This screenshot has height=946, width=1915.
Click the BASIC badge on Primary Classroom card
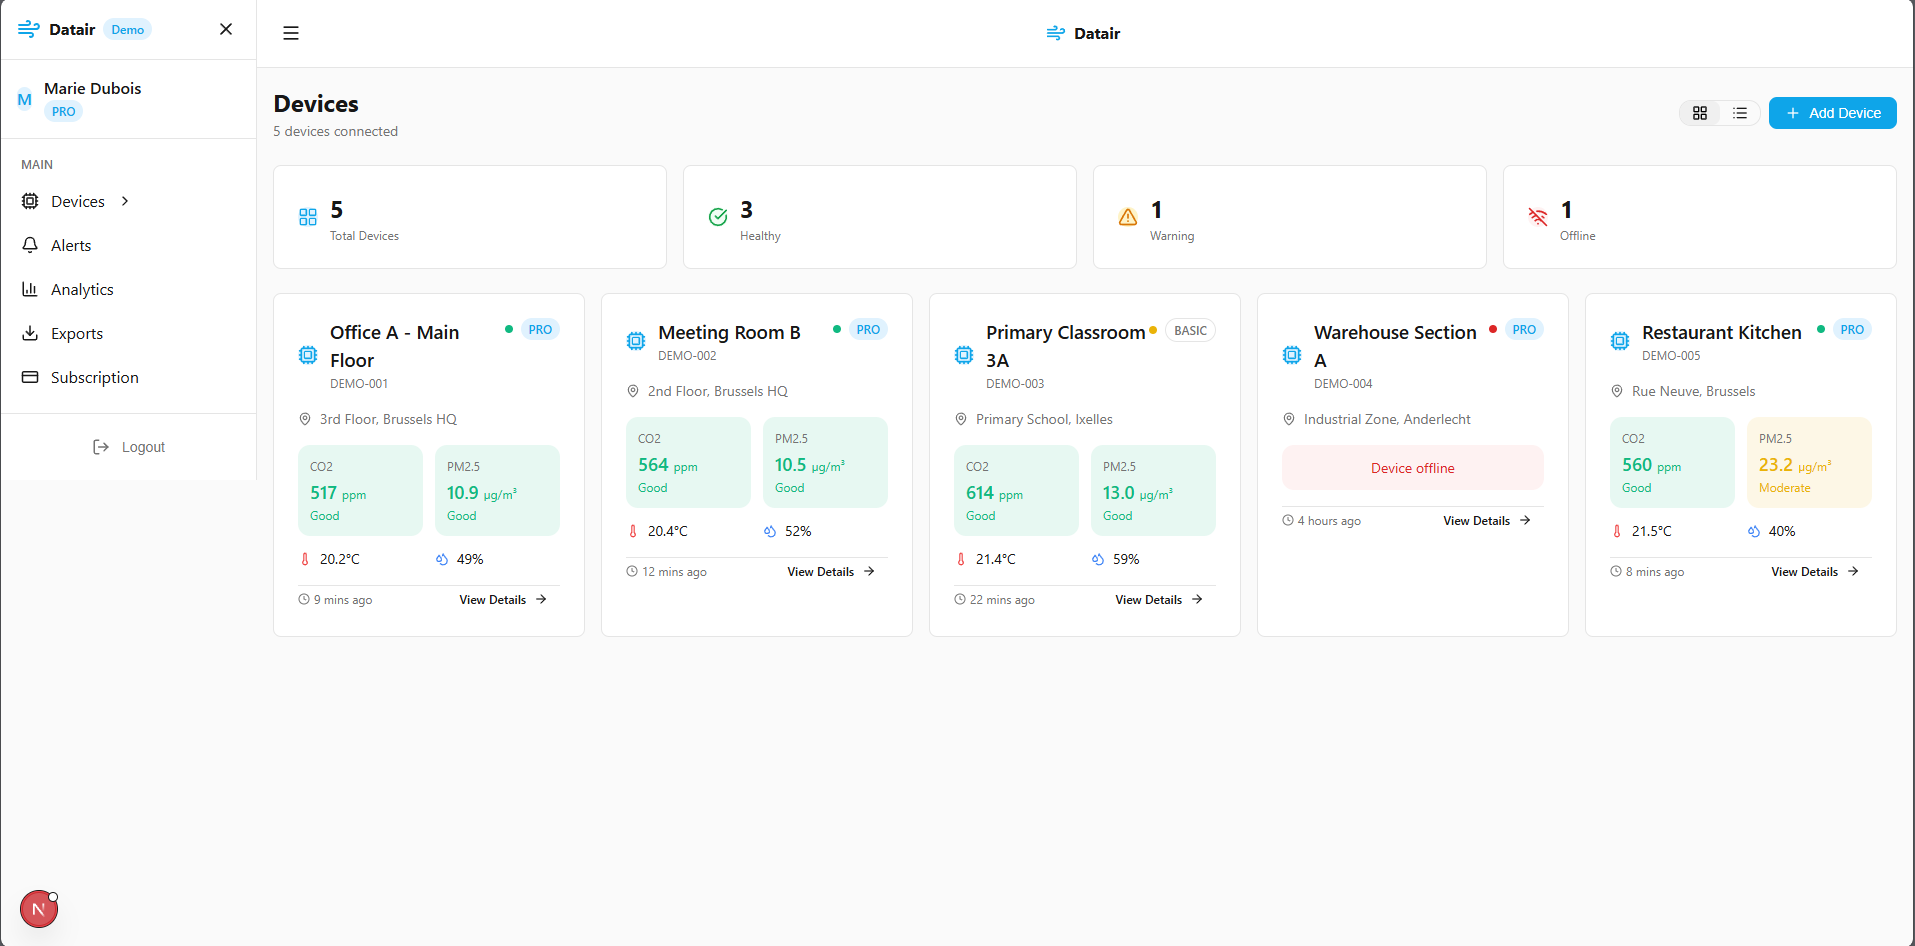[x=1190, y=331]
